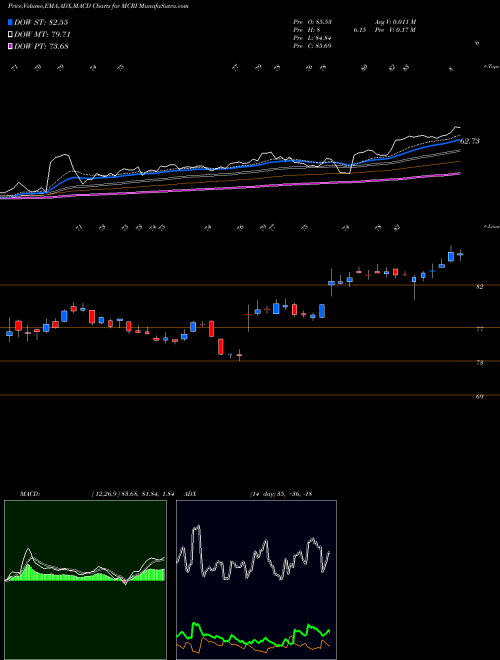500x660 pixels.
Task: Click the Tops marker row label
Action: [492, 67]
